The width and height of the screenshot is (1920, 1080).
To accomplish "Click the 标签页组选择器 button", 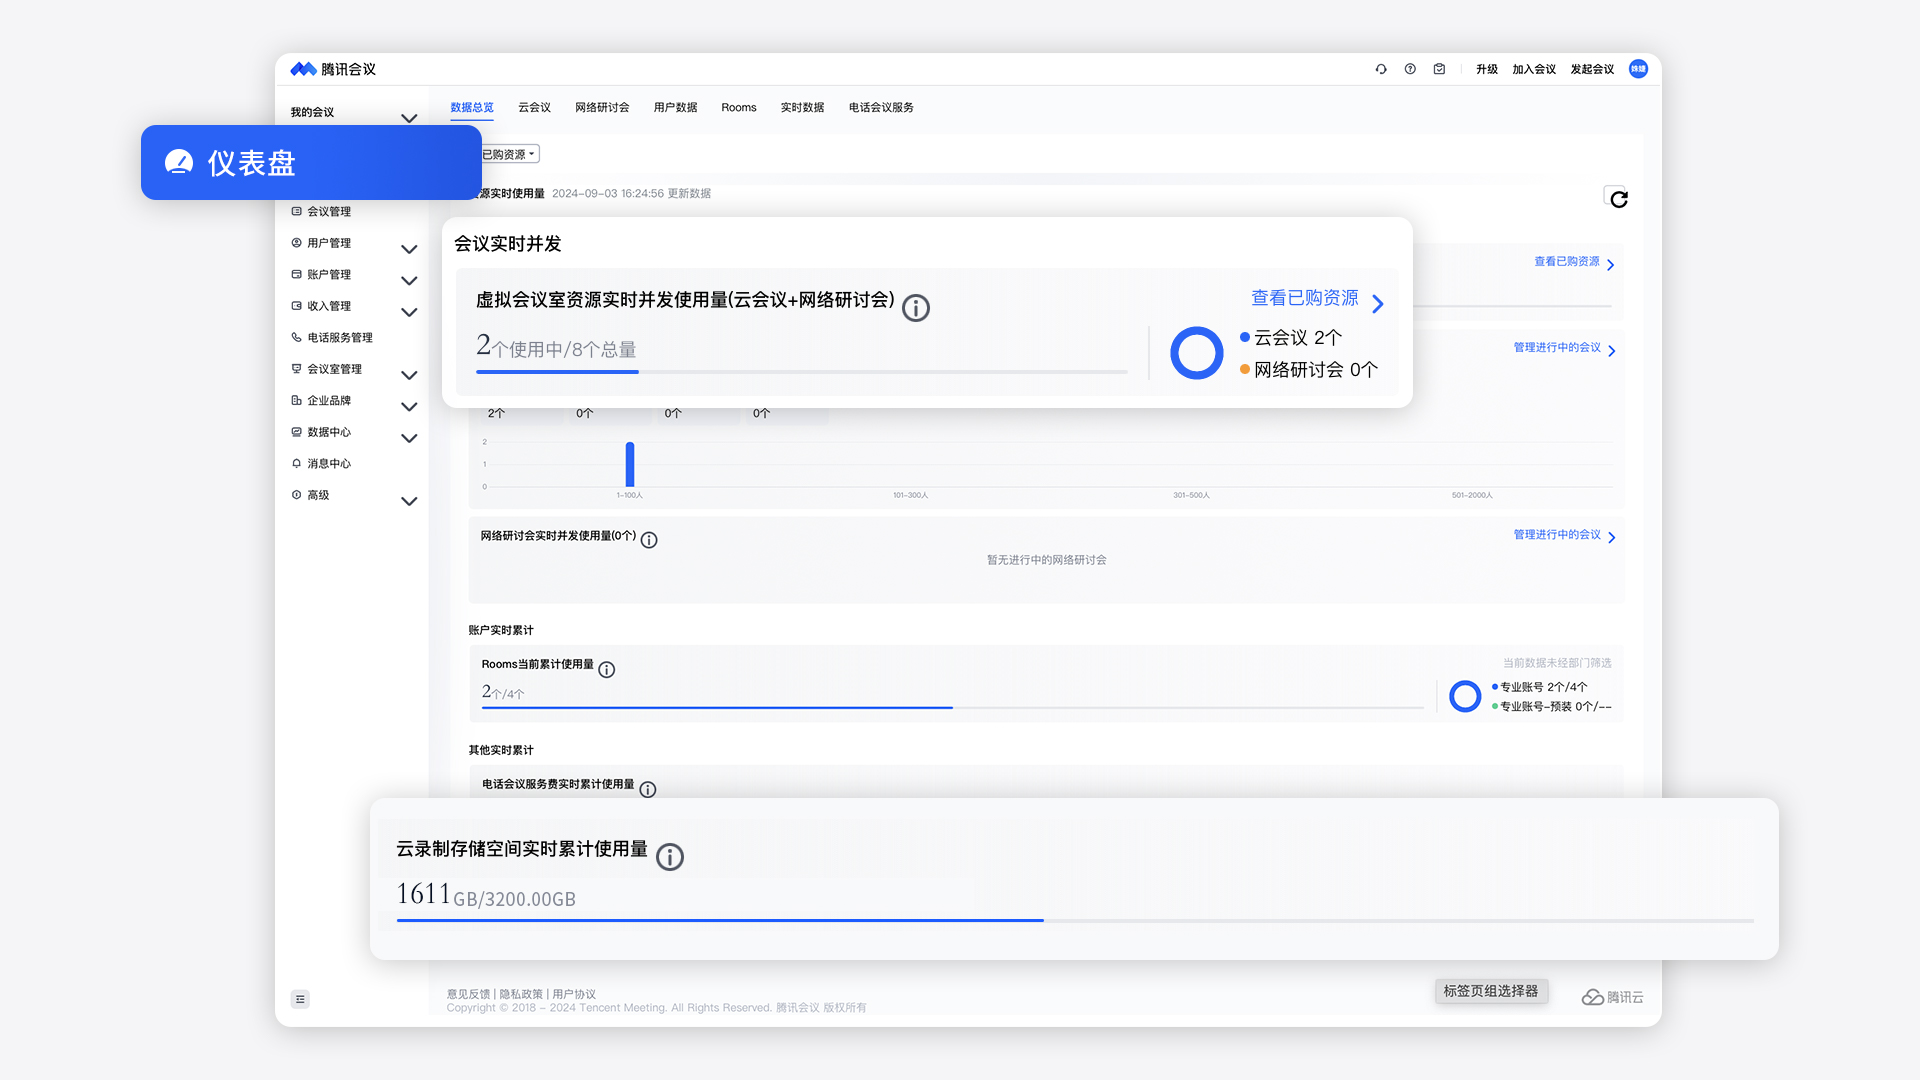I will point(1491,991).
